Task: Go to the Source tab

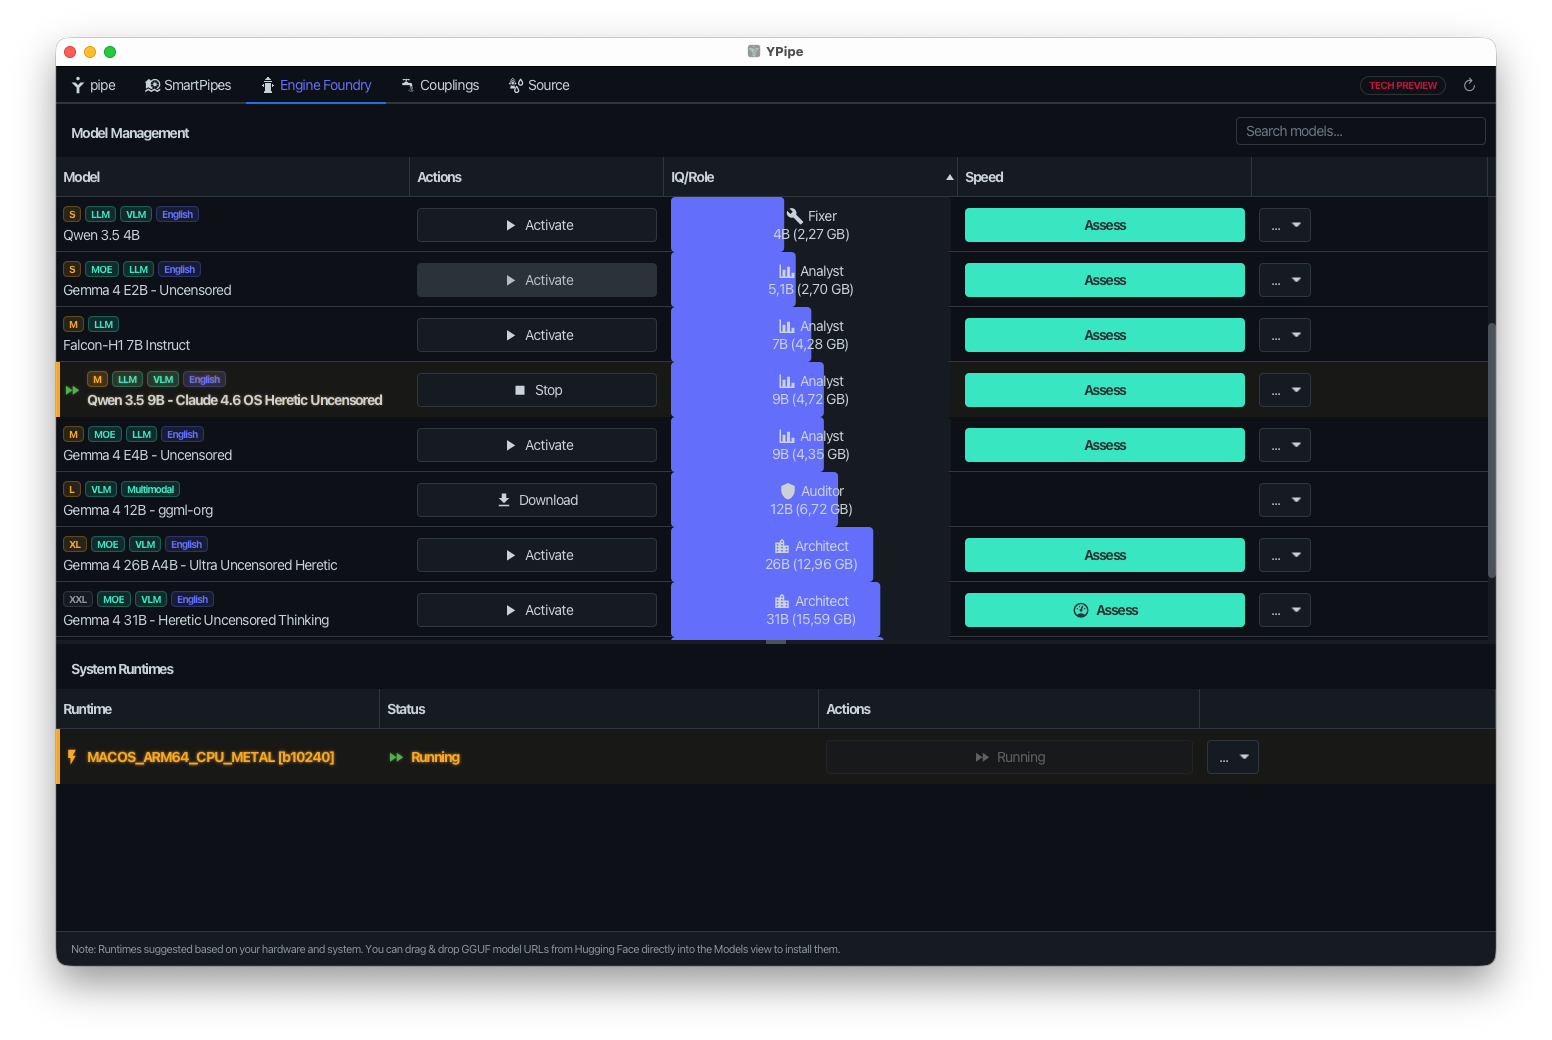Action: [539, 85]
